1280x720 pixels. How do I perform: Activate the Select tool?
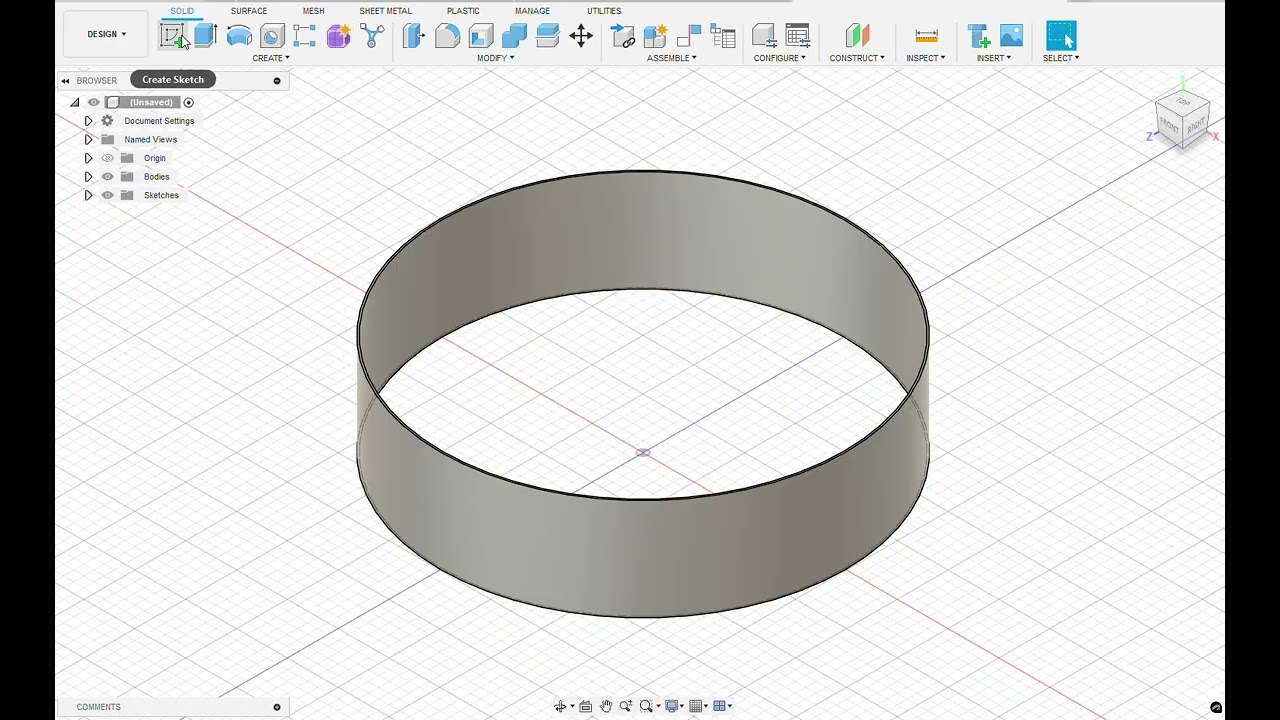(x=1061, y=36)
